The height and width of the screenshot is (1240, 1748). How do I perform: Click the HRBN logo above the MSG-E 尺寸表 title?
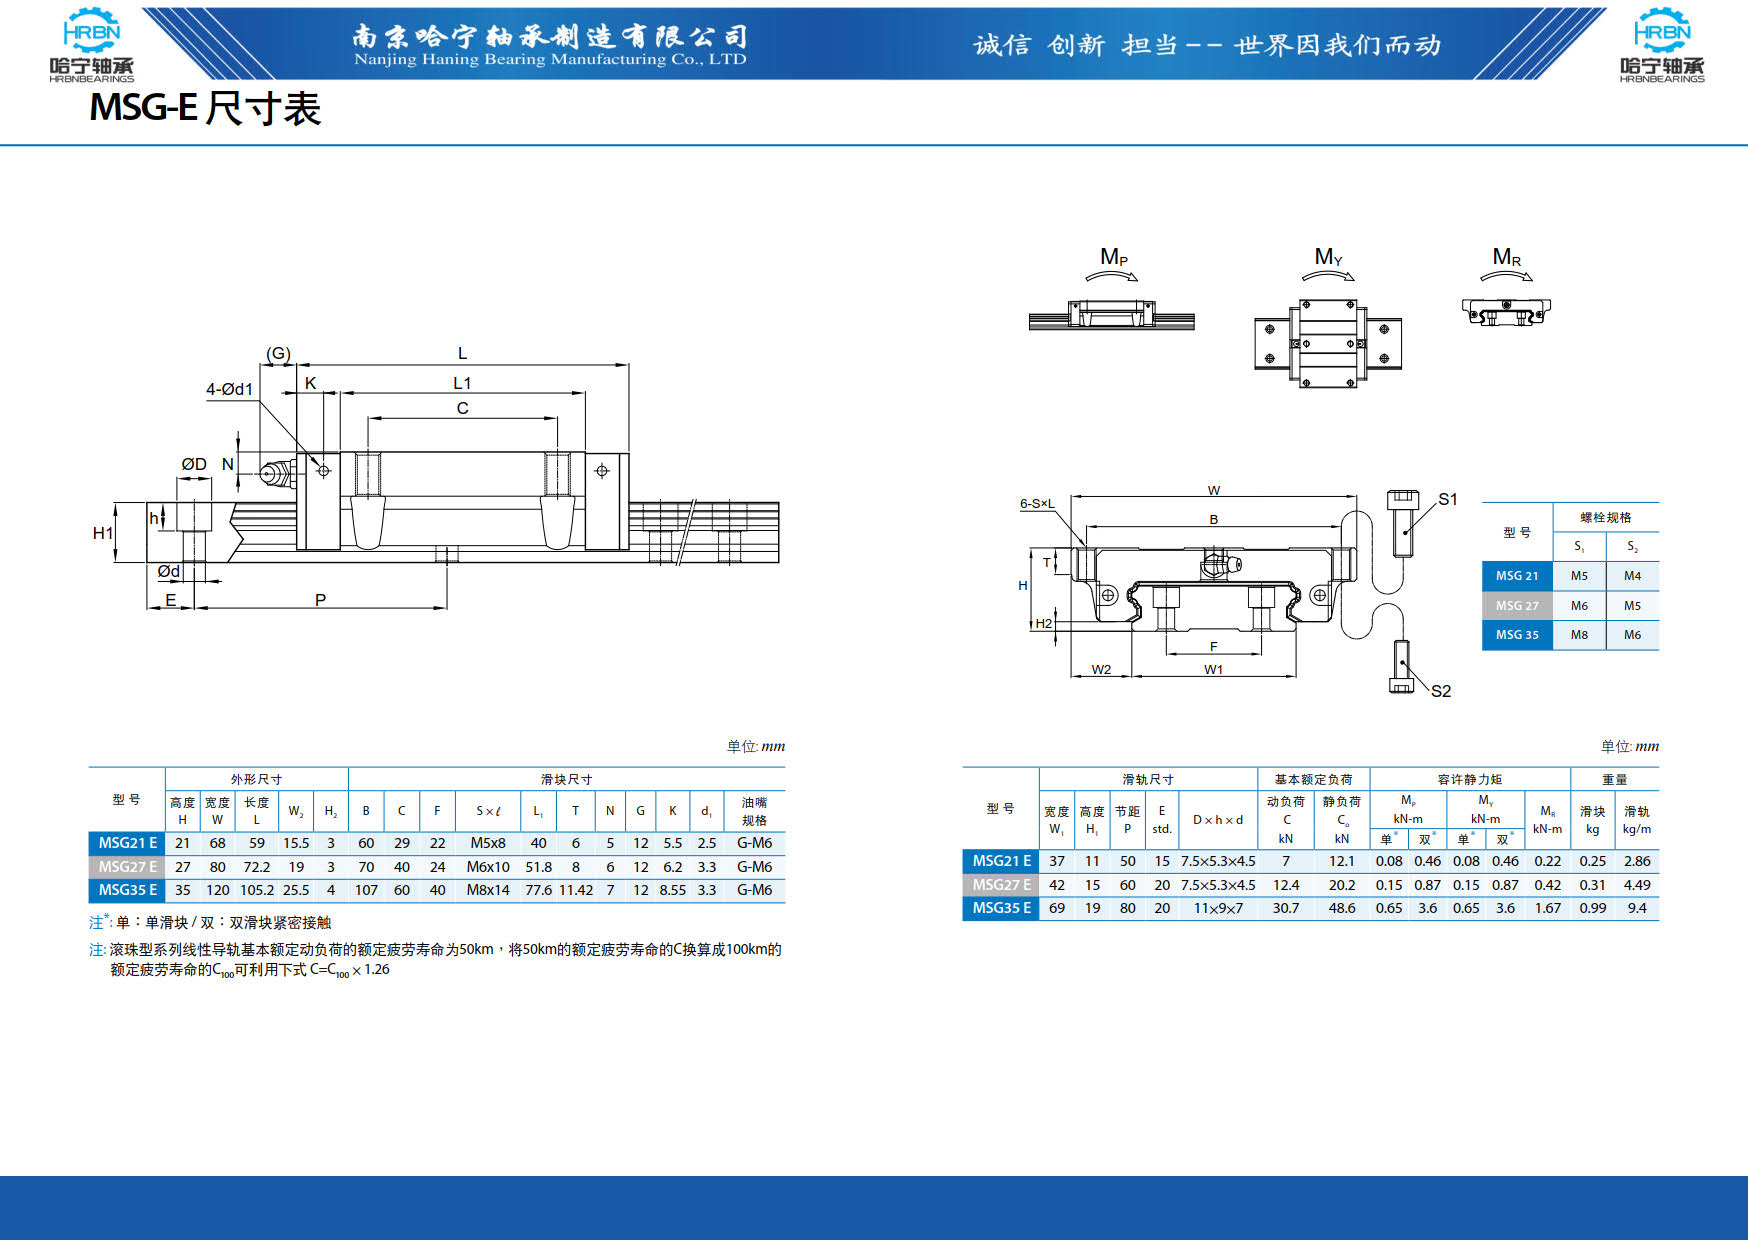click(x=91, y=45)
